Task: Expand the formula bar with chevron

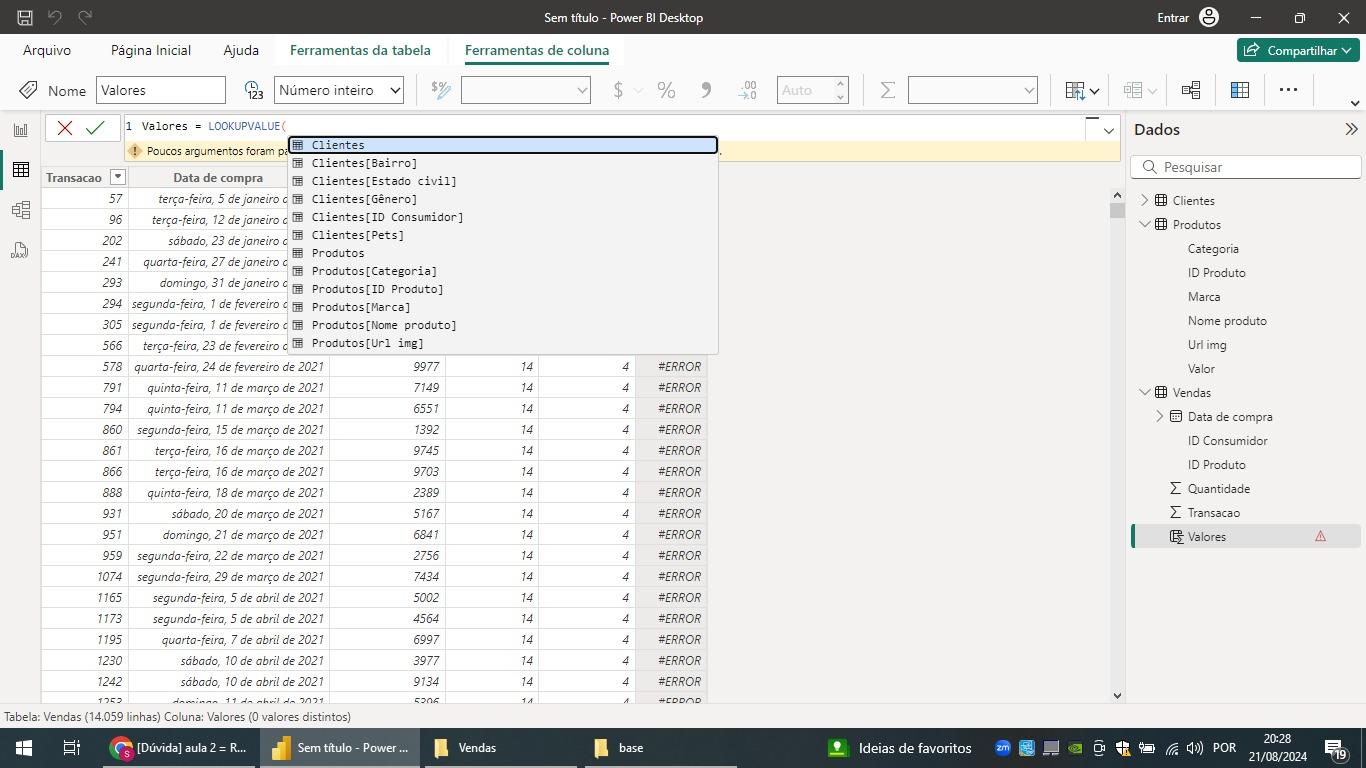Action: coord(1108,130)
